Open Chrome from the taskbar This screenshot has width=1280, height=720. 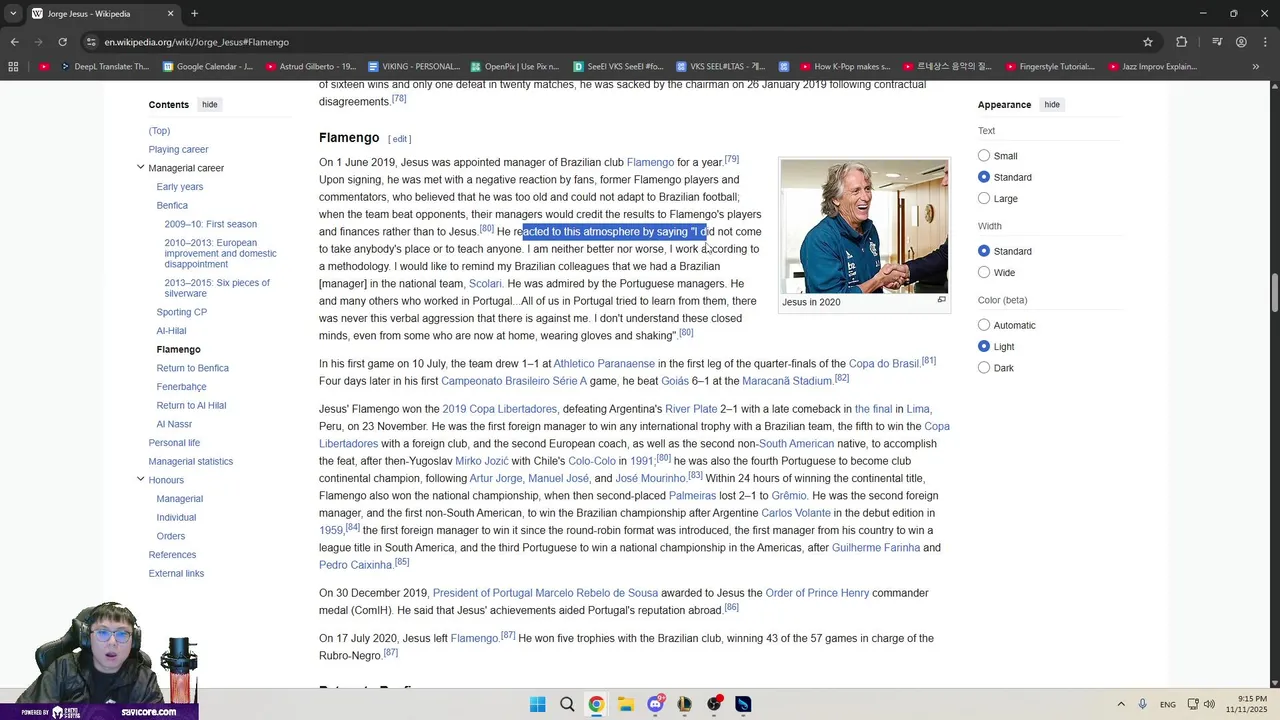click(596, 704)
